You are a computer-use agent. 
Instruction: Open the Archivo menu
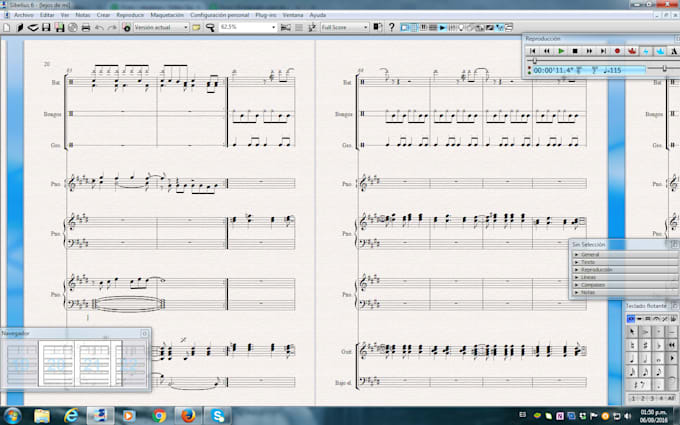(x=23, y=15)
